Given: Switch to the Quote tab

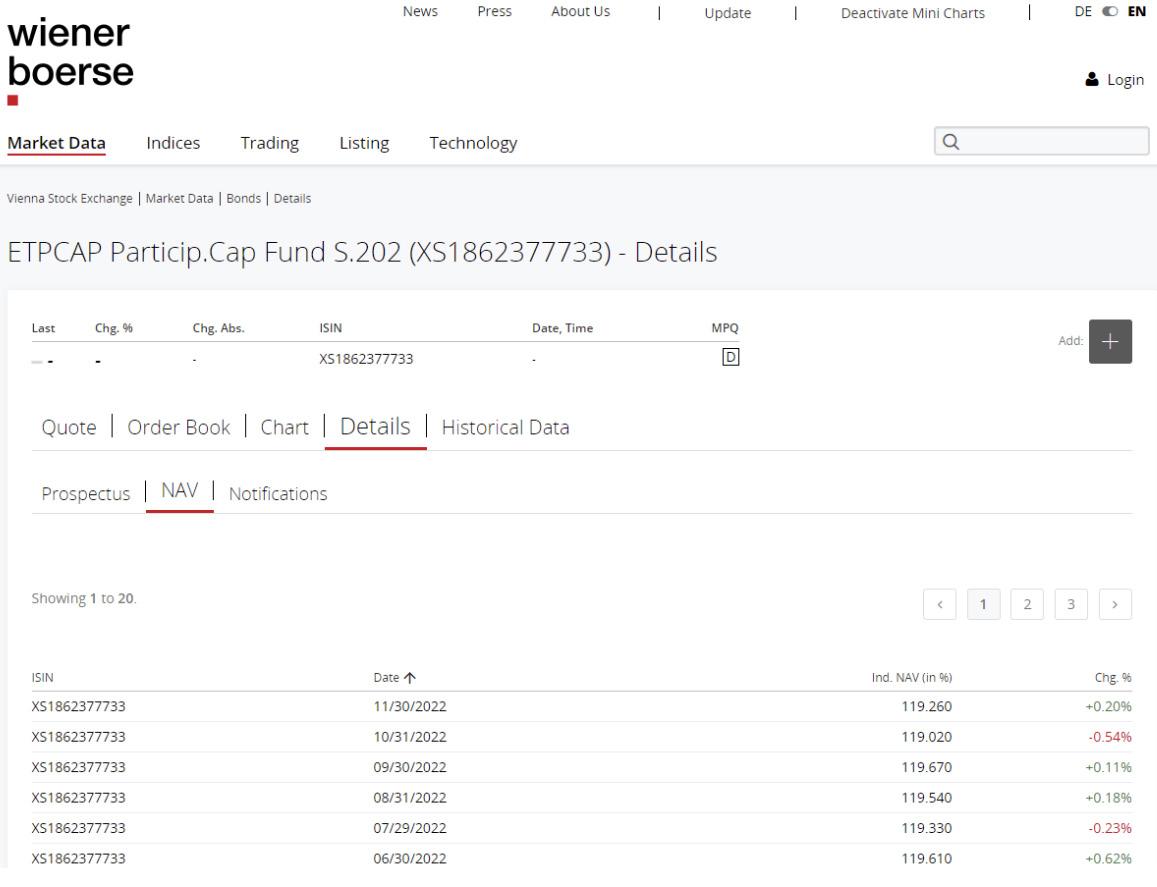Looking at the screenshot, I should point(69,427).
